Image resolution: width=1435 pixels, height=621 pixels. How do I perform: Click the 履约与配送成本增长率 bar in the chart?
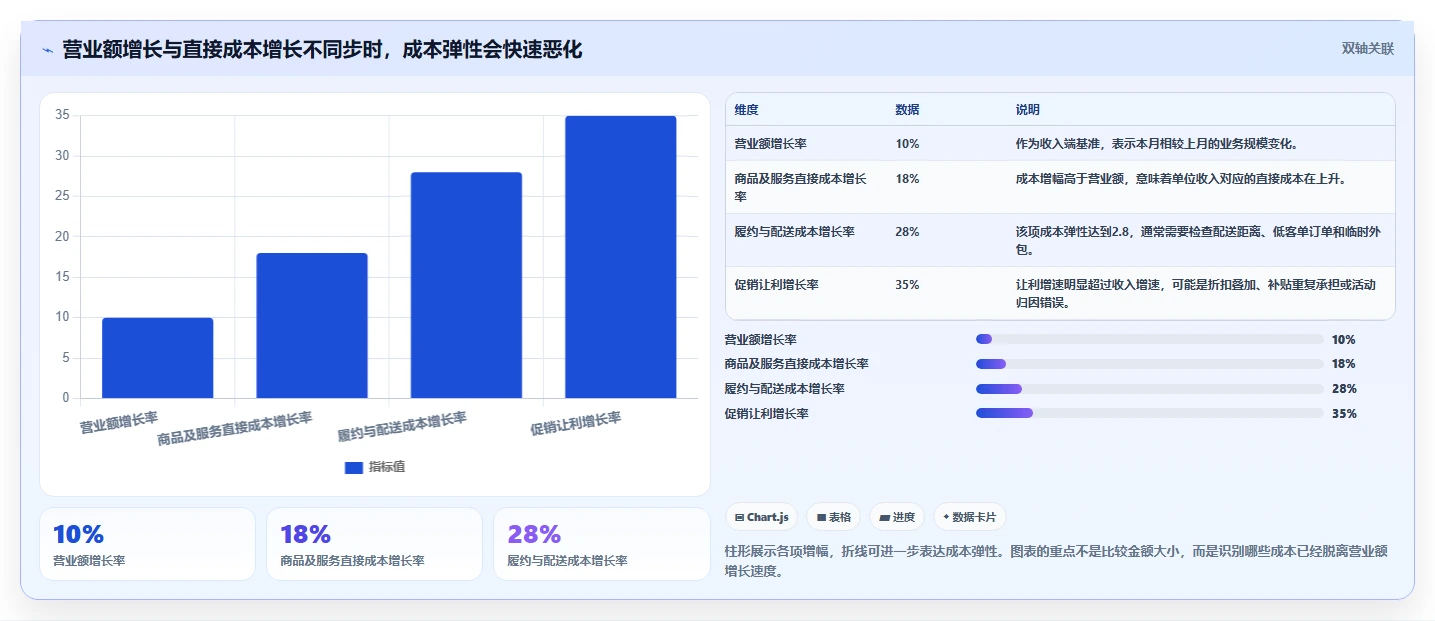click(x=466, y=285)
